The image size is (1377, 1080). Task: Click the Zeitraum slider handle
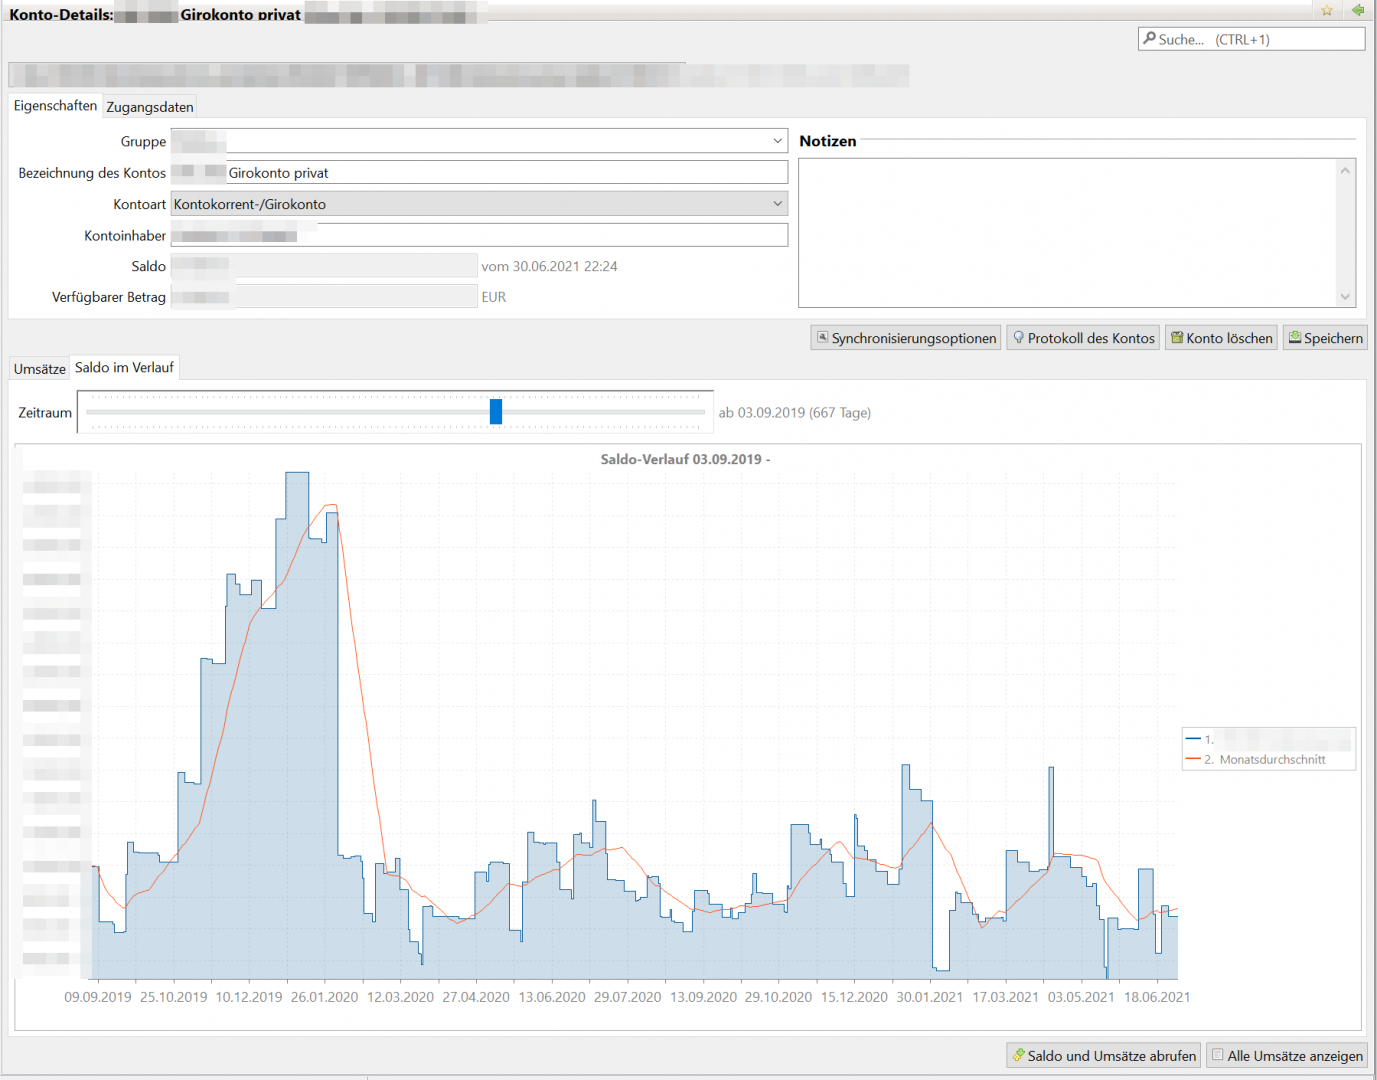click(495, 412)
